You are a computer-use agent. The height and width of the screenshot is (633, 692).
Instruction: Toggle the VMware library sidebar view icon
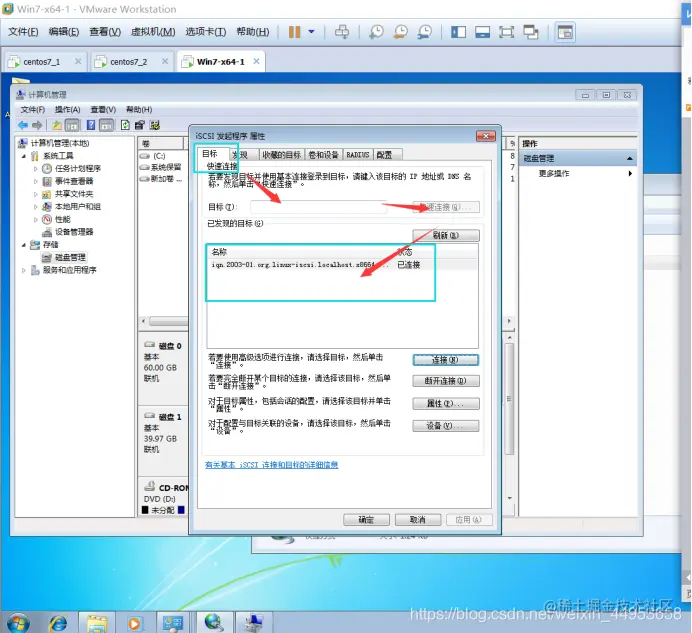point(459,32)
